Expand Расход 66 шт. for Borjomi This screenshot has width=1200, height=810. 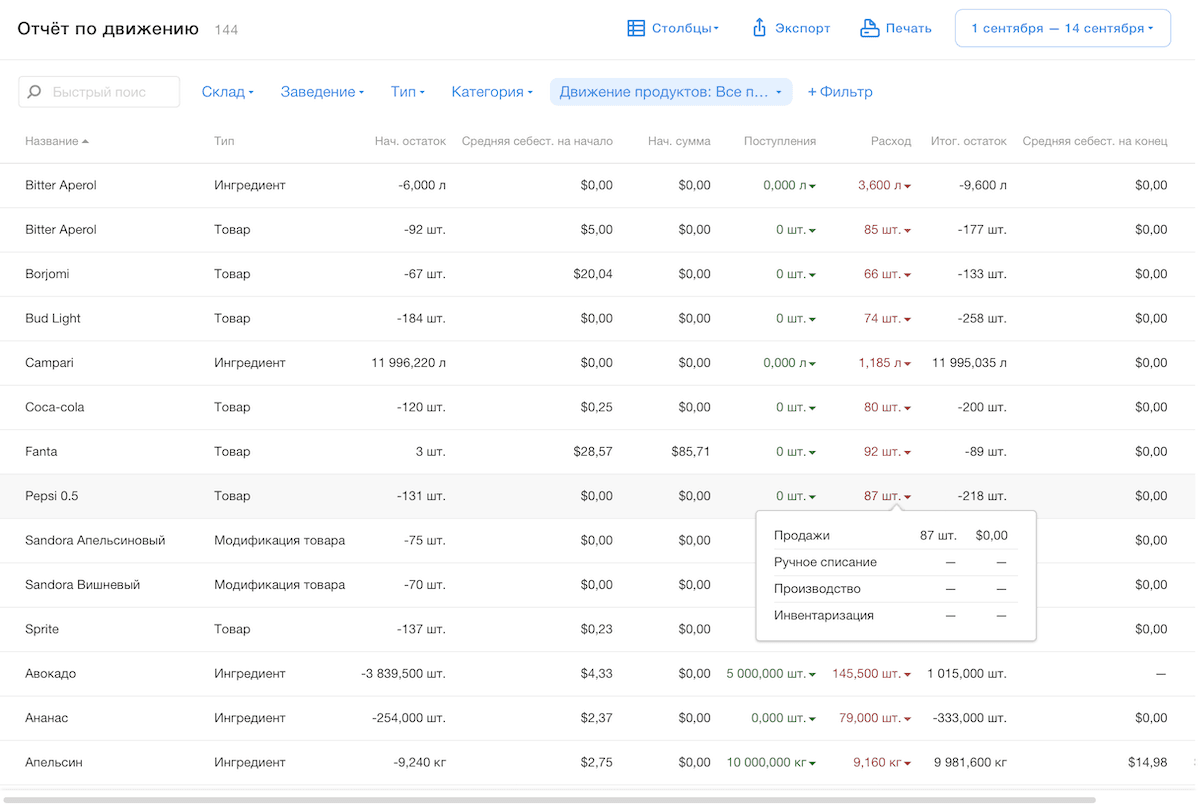(x=888, y=274)
